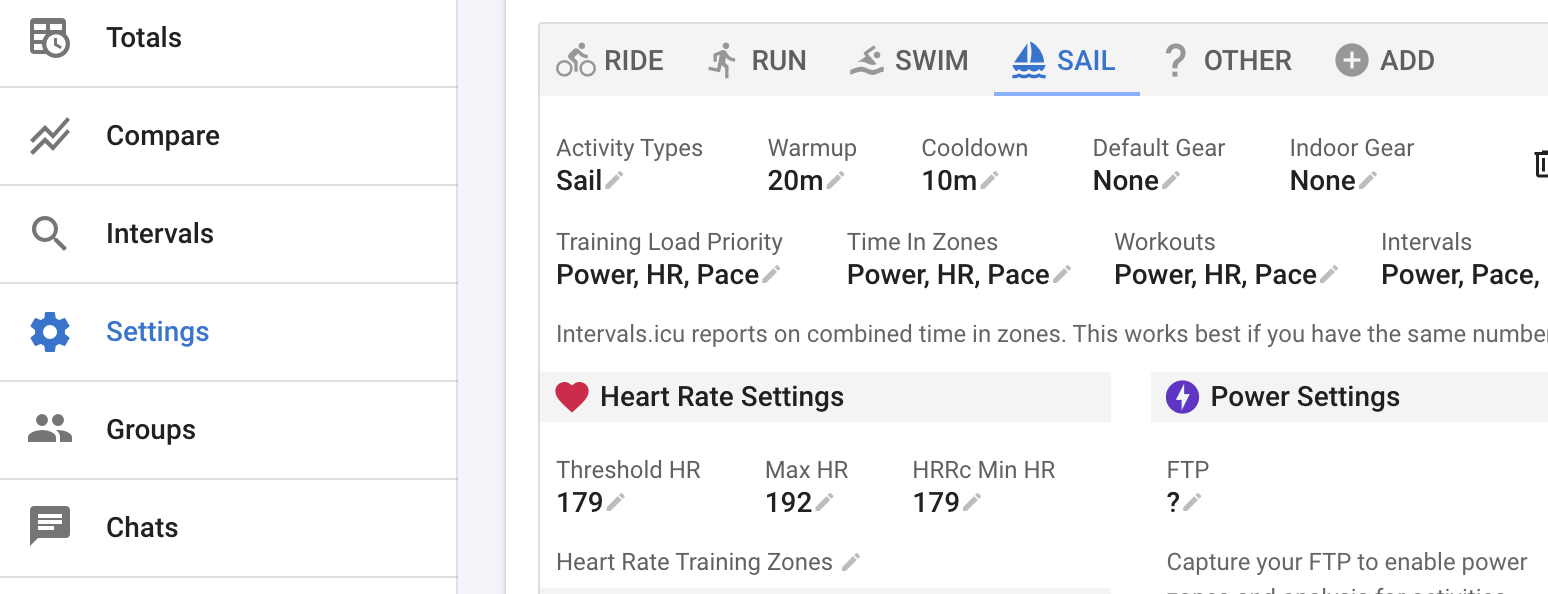Screen dimensions: 1548x594
Task: Edit Threshold HR 179 via pencil icon
Action: tap(616, 502)
